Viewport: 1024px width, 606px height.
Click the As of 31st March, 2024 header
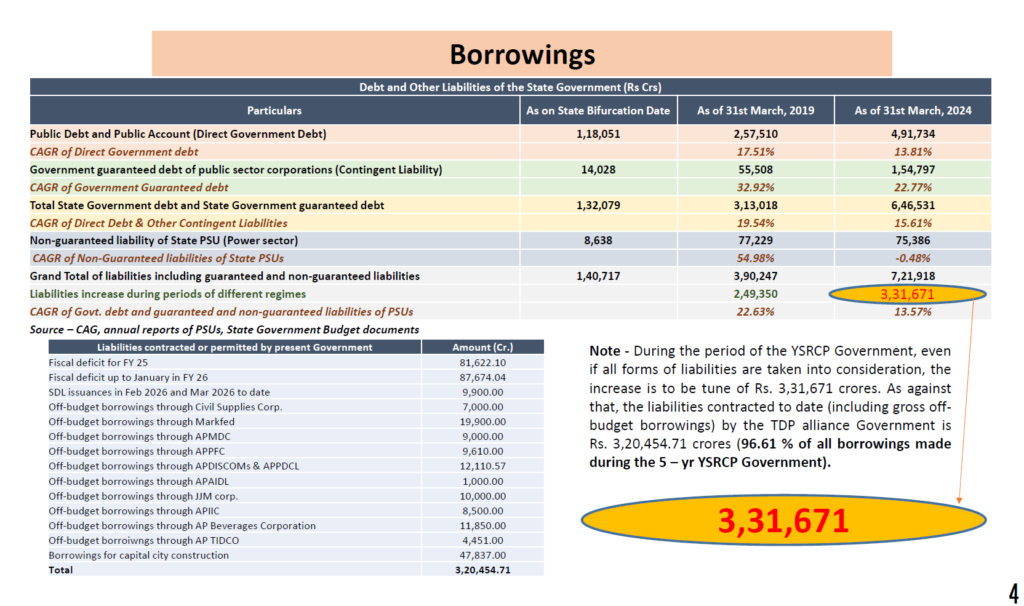coord(912,110)
